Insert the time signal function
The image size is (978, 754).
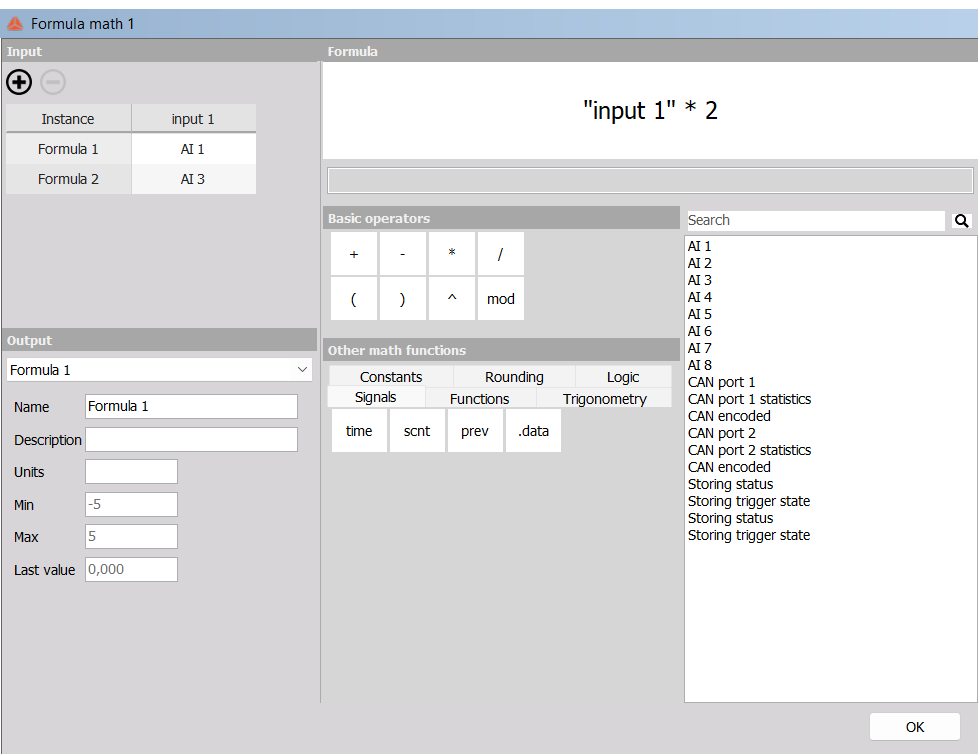(359, 431)
